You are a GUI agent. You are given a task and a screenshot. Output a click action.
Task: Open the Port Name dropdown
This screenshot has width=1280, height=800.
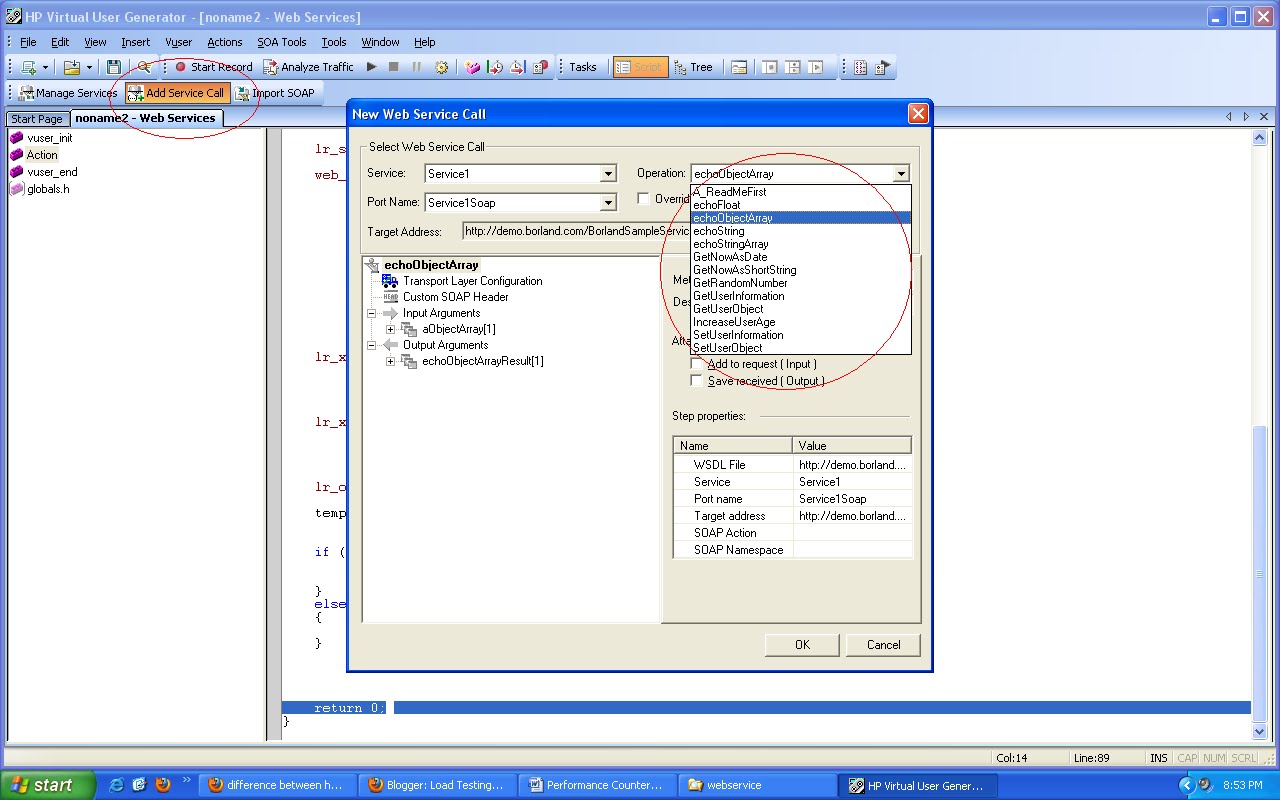[x=608, y=203]
